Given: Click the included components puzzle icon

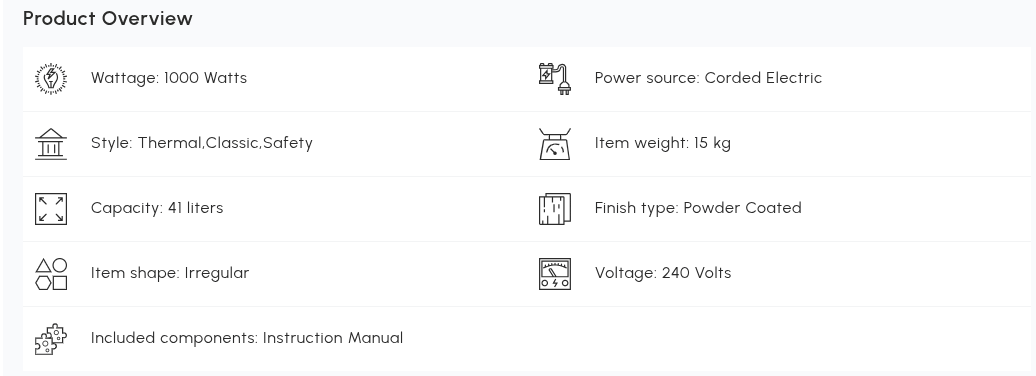Looking at the screenshot, I should pos(51,339).
